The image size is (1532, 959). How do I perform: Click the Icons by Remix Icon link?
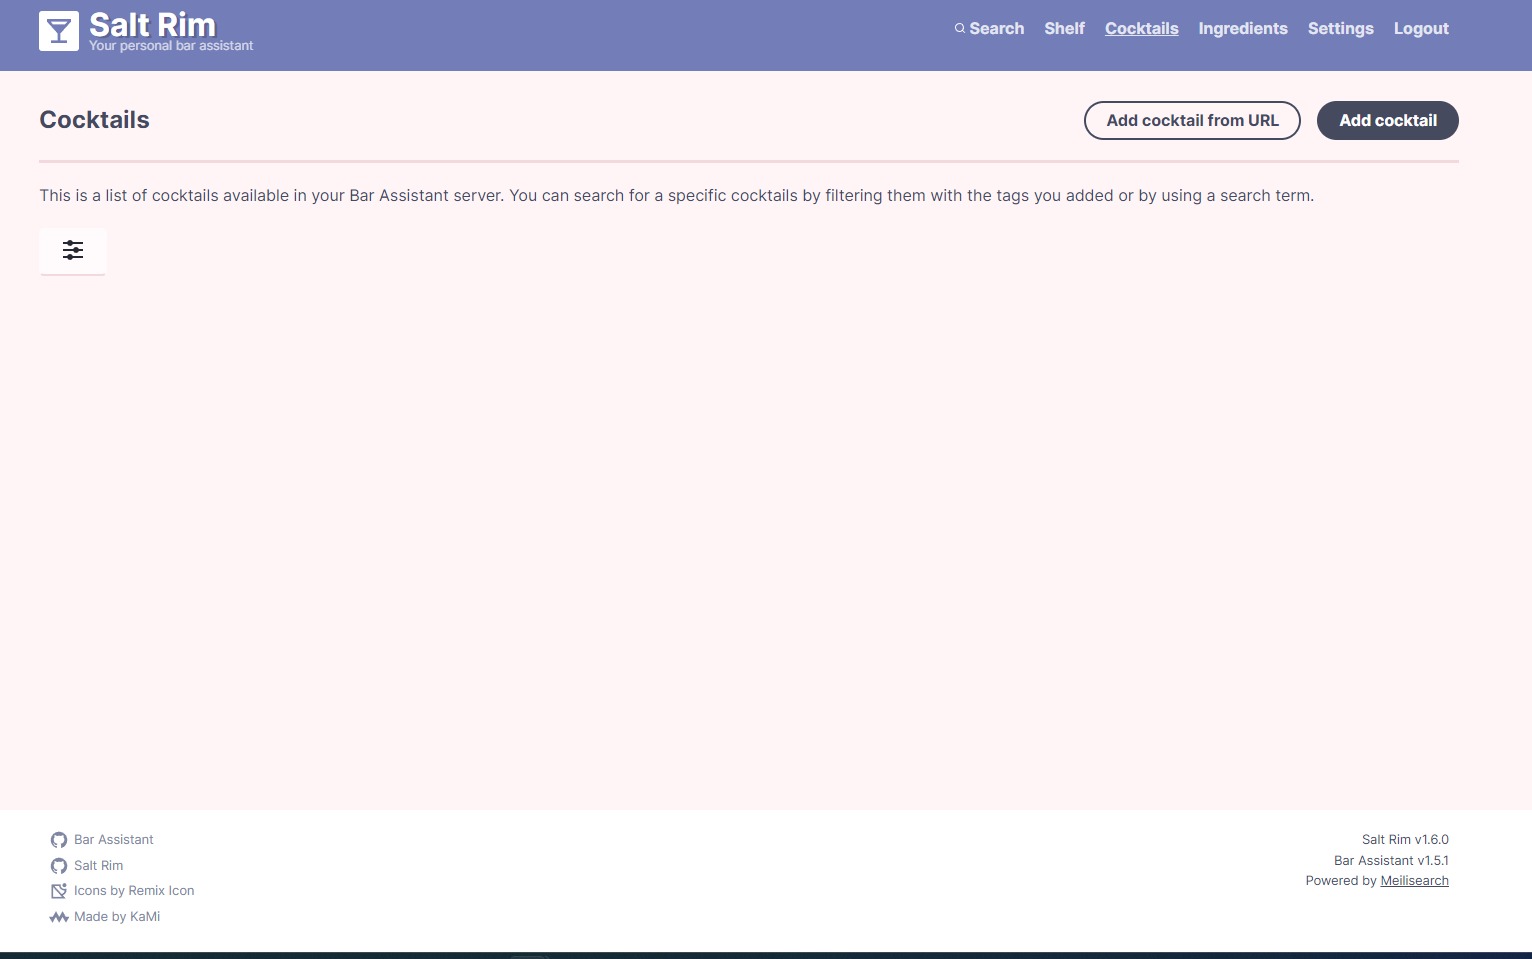pos(133,890)
